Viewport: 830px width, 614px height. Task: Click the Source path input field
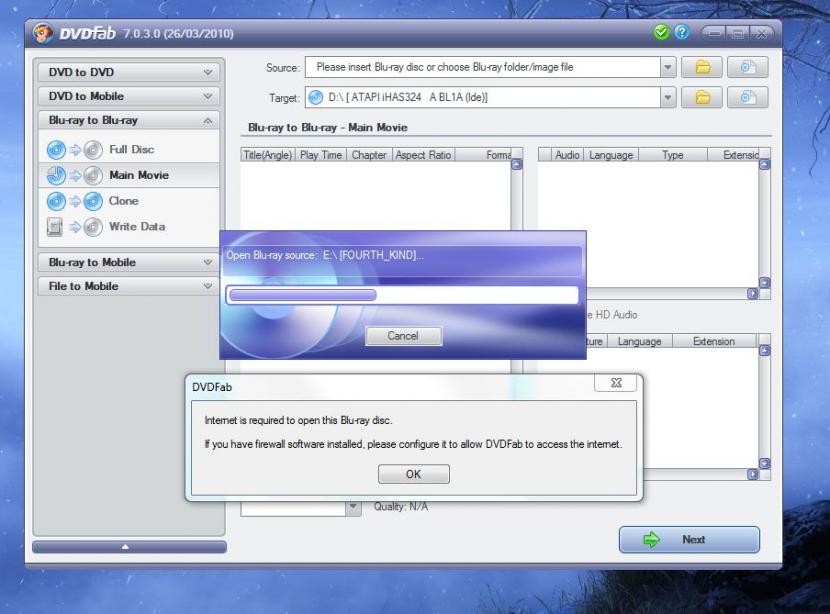tap(483, 67)
